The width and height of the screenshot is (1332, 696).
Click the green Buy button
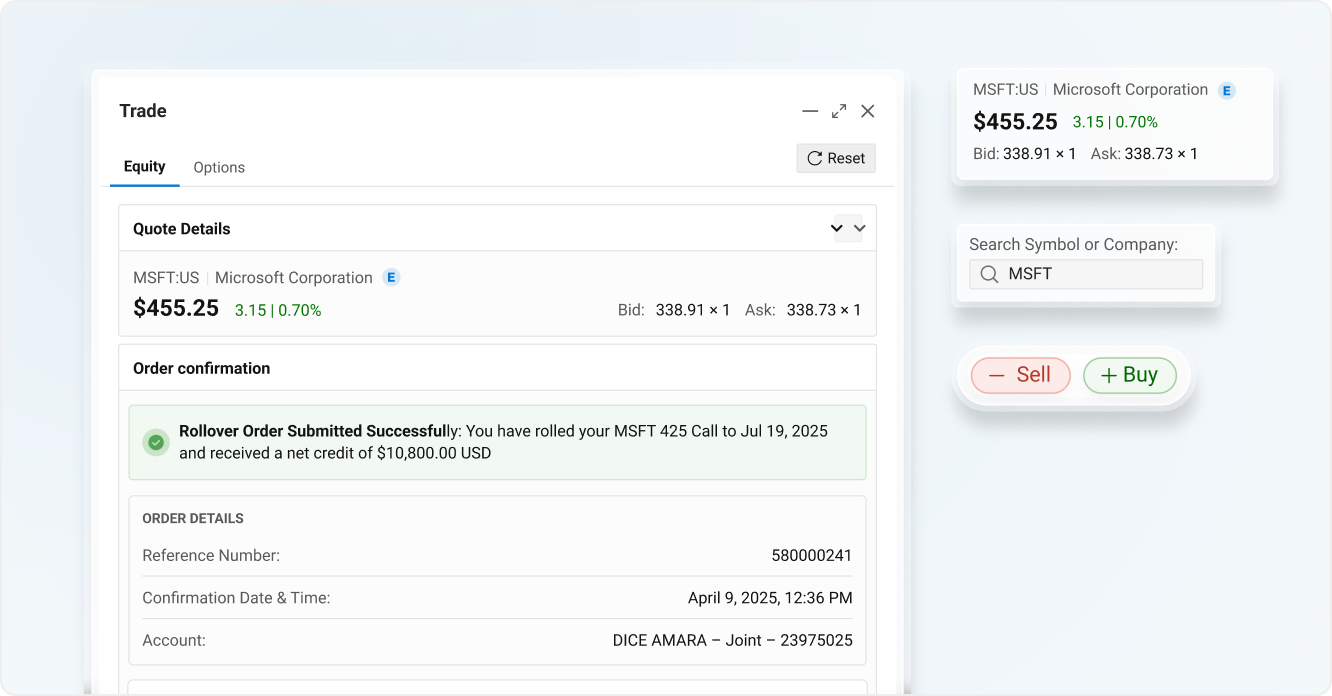[x=1129, y=375]
